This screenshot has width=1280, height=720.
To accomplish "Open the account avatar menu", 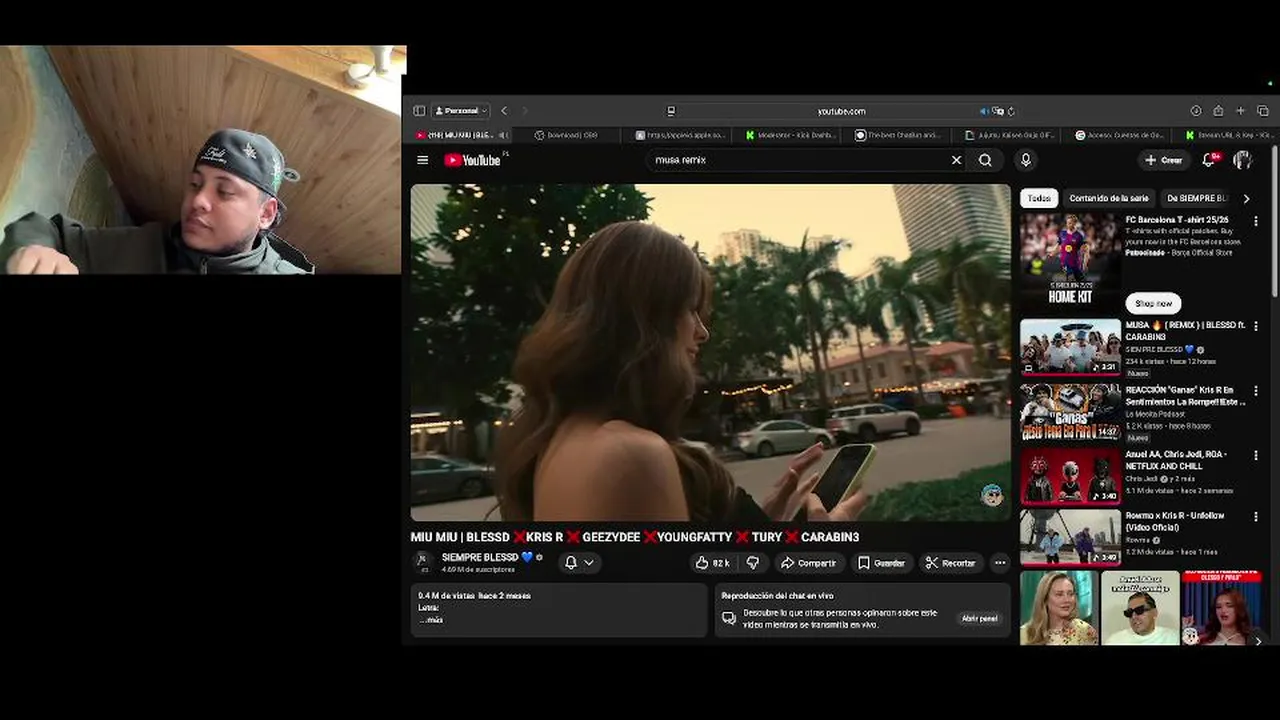I will click(x=1243, y=160).
